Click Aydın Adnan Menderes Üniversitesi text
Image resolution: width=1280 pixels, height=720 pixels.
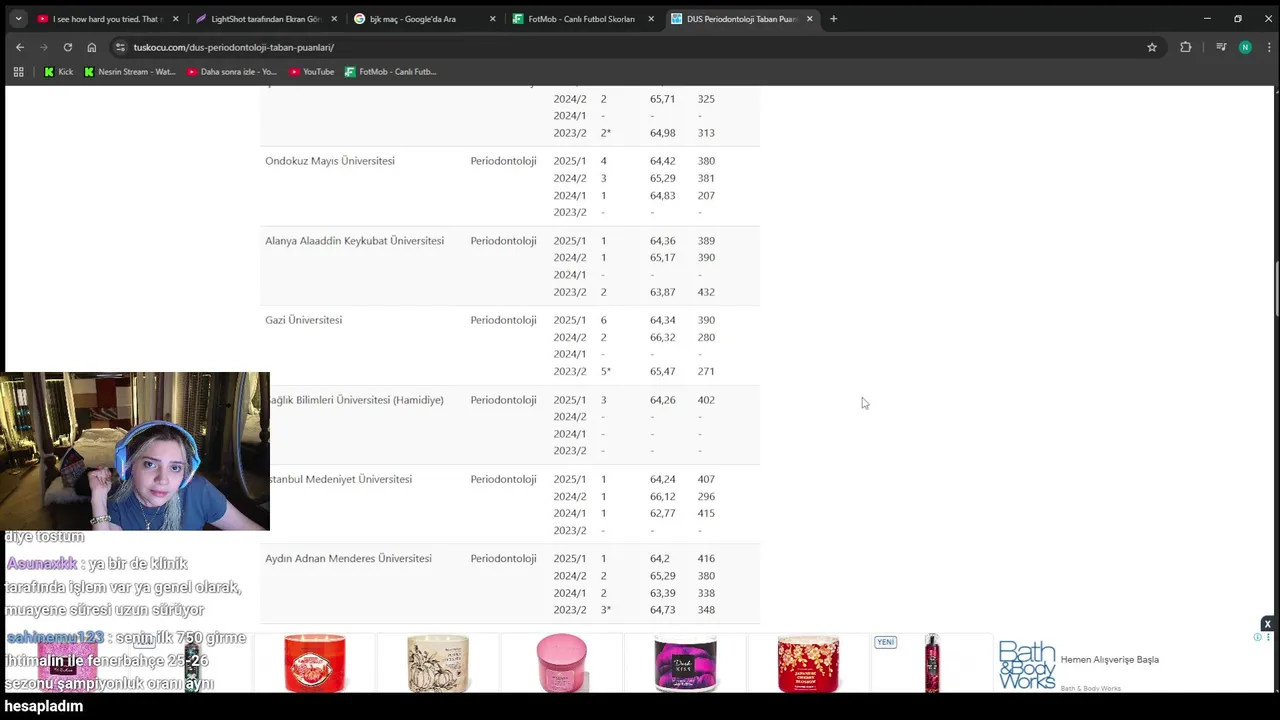point(348,559)
